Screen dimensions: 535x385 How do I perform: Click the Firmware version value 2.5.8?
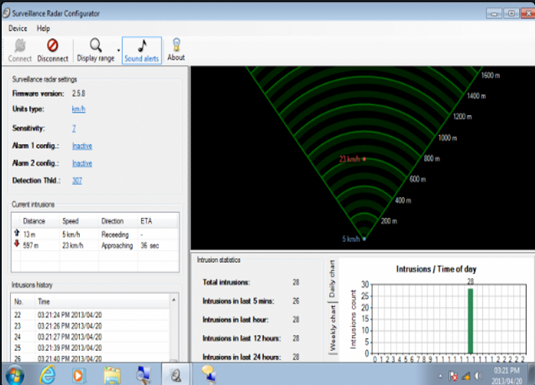coord(78,94)
